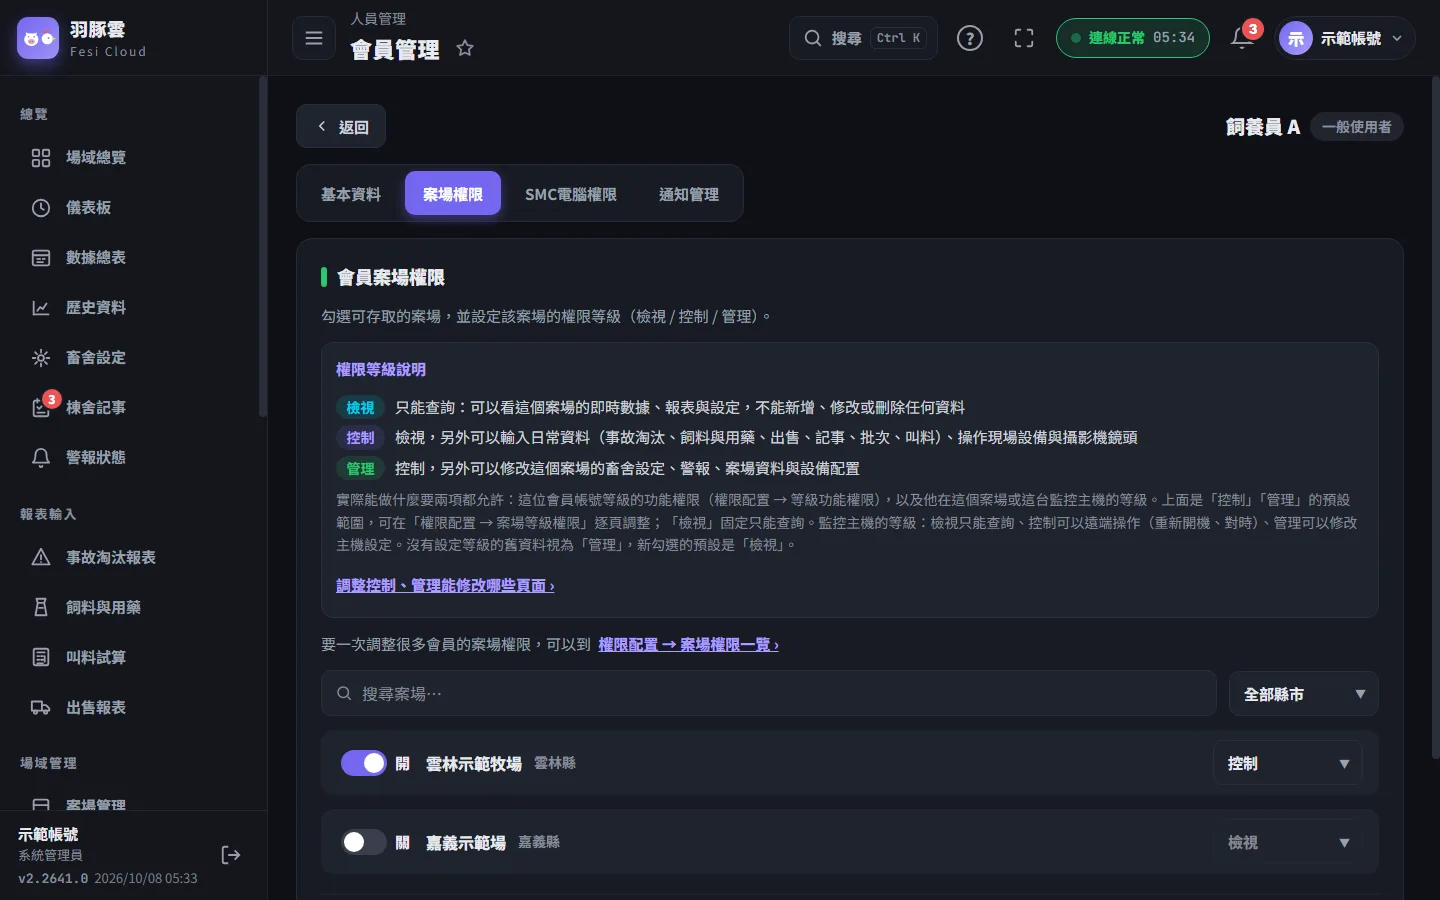Open 數據總表 table icon in the sidebar

click(x=41, y=258)
